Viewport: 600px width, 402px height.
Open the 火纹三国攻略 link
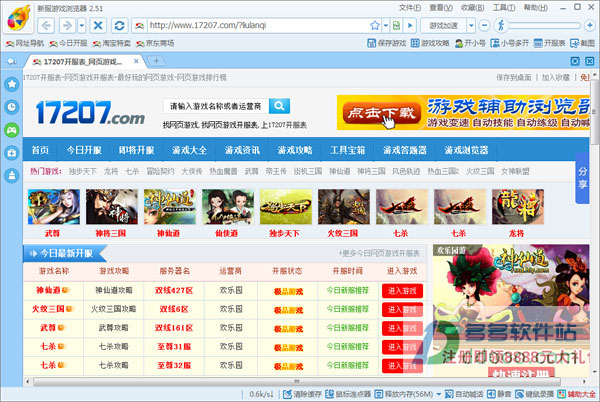tap(113, 309)
